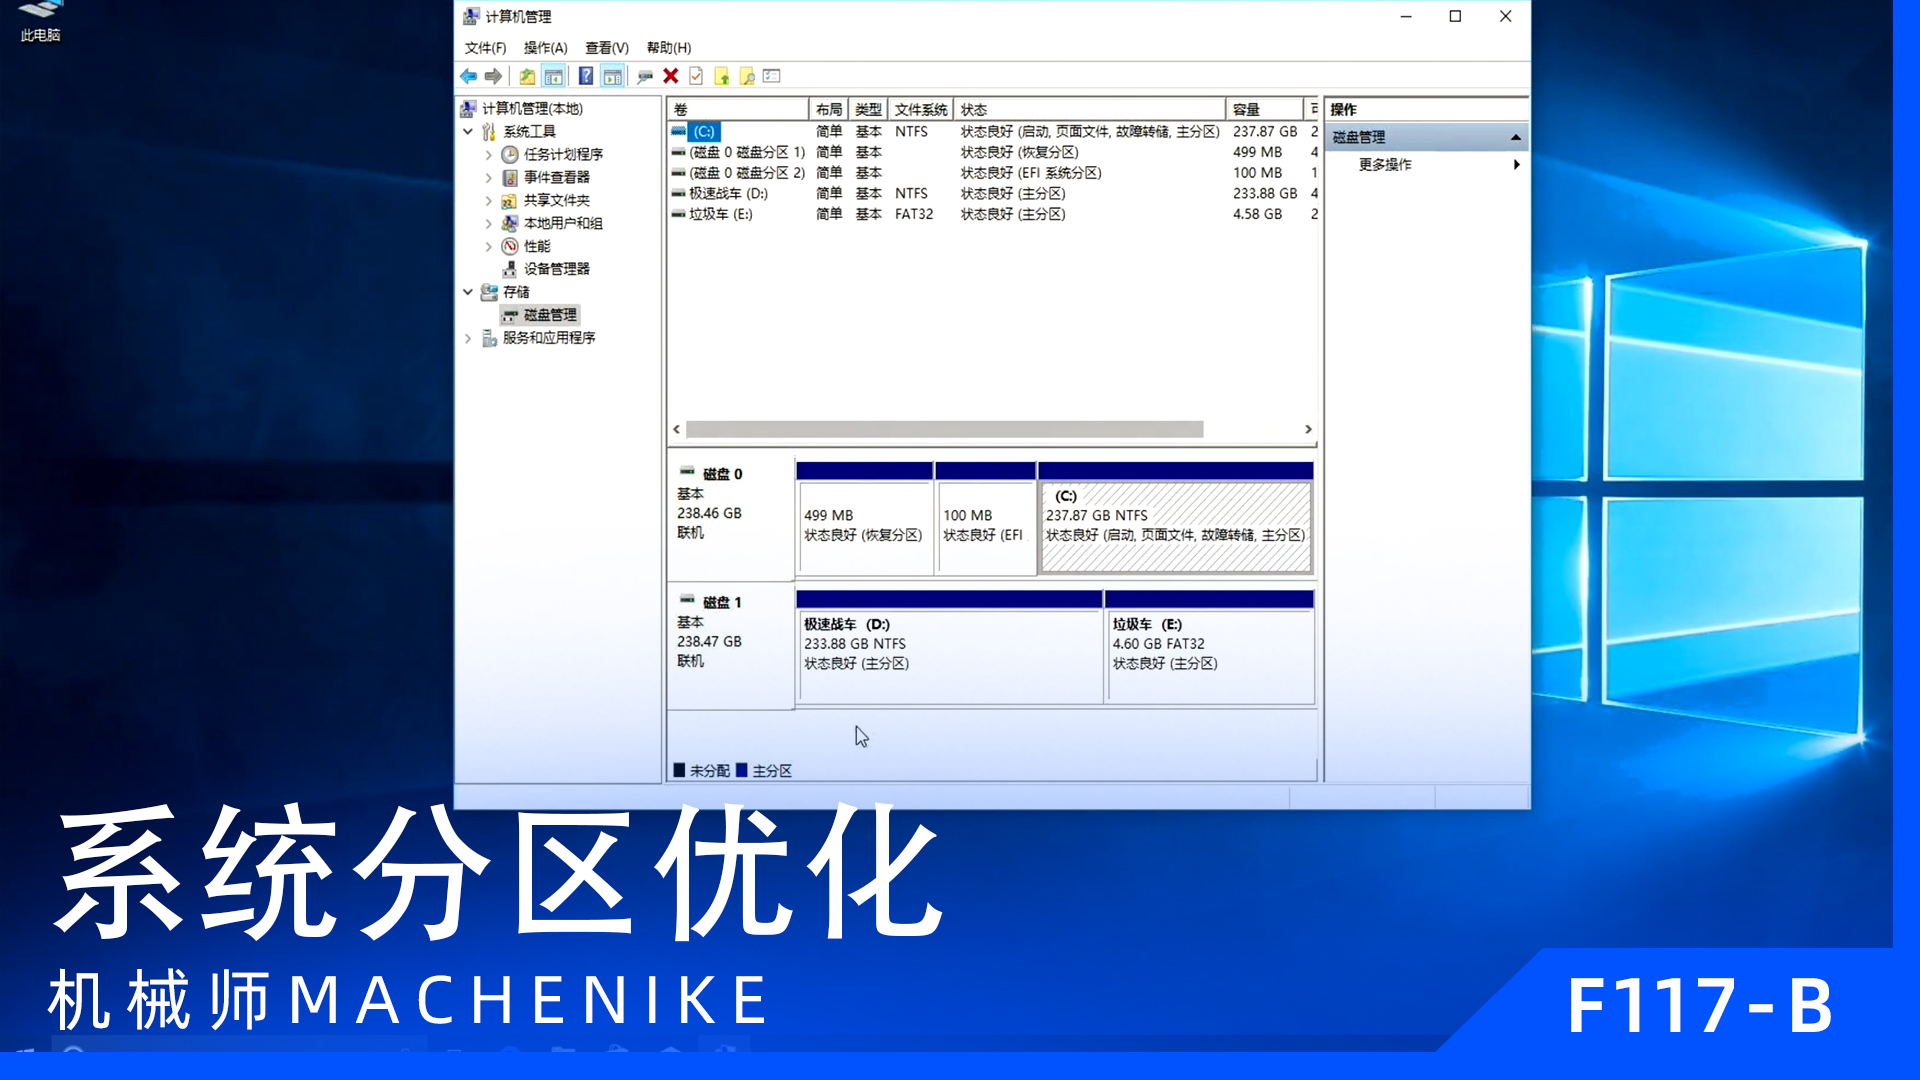This screenshot has width=1920, height=1080.
Task: Sort by the 状态 column header
Action: click(x=1090, y=109)
